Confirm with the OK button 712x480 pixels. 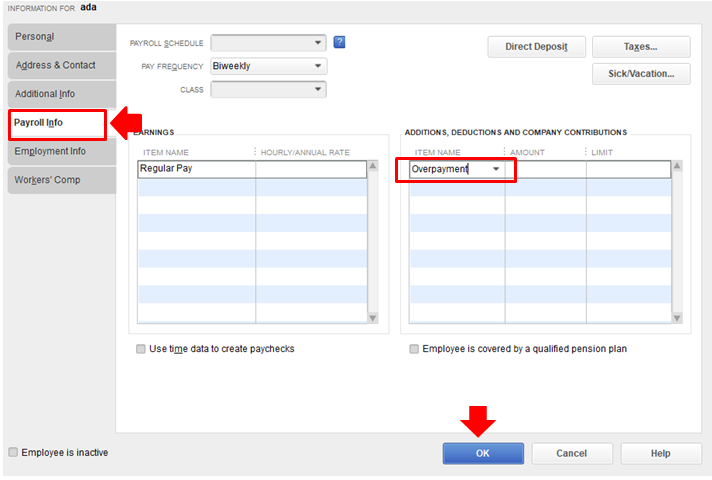[483, 453]
